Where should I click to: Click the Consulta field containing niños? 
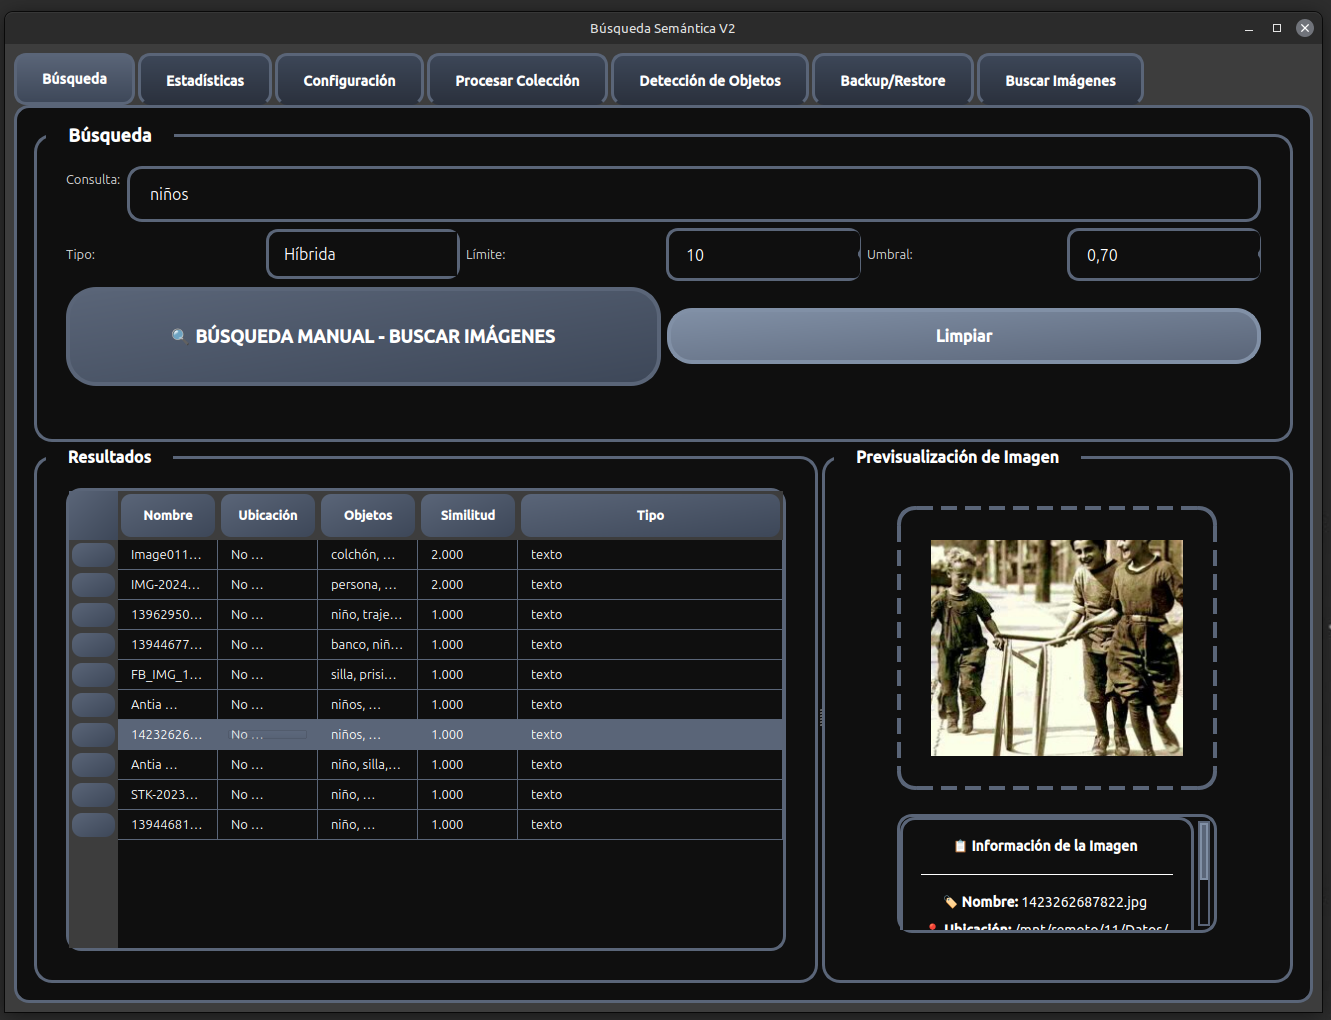[693, 194]
